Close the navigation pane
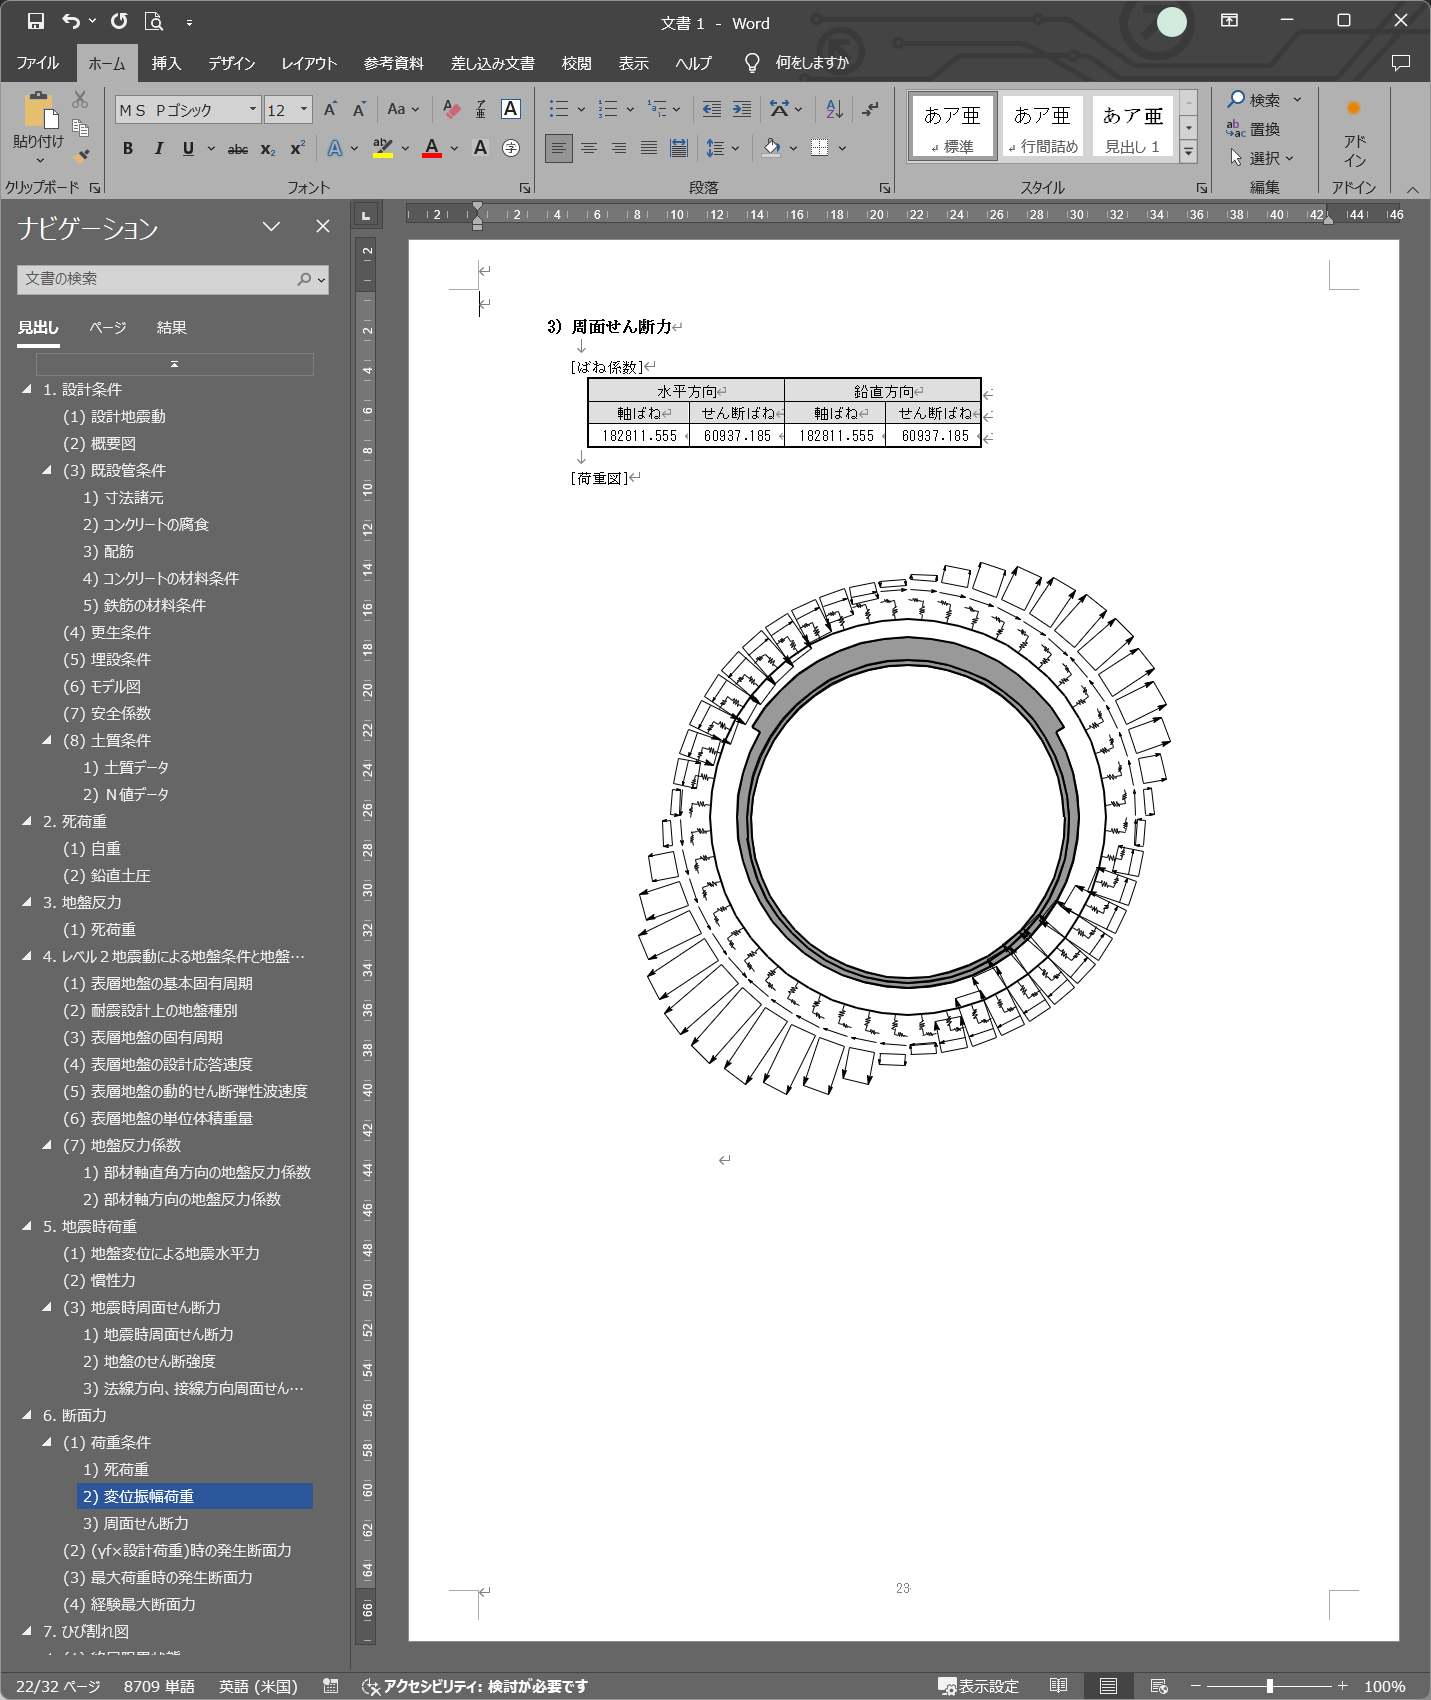Viewport: 1431px width, 1700px height. [x=323, y=227]
